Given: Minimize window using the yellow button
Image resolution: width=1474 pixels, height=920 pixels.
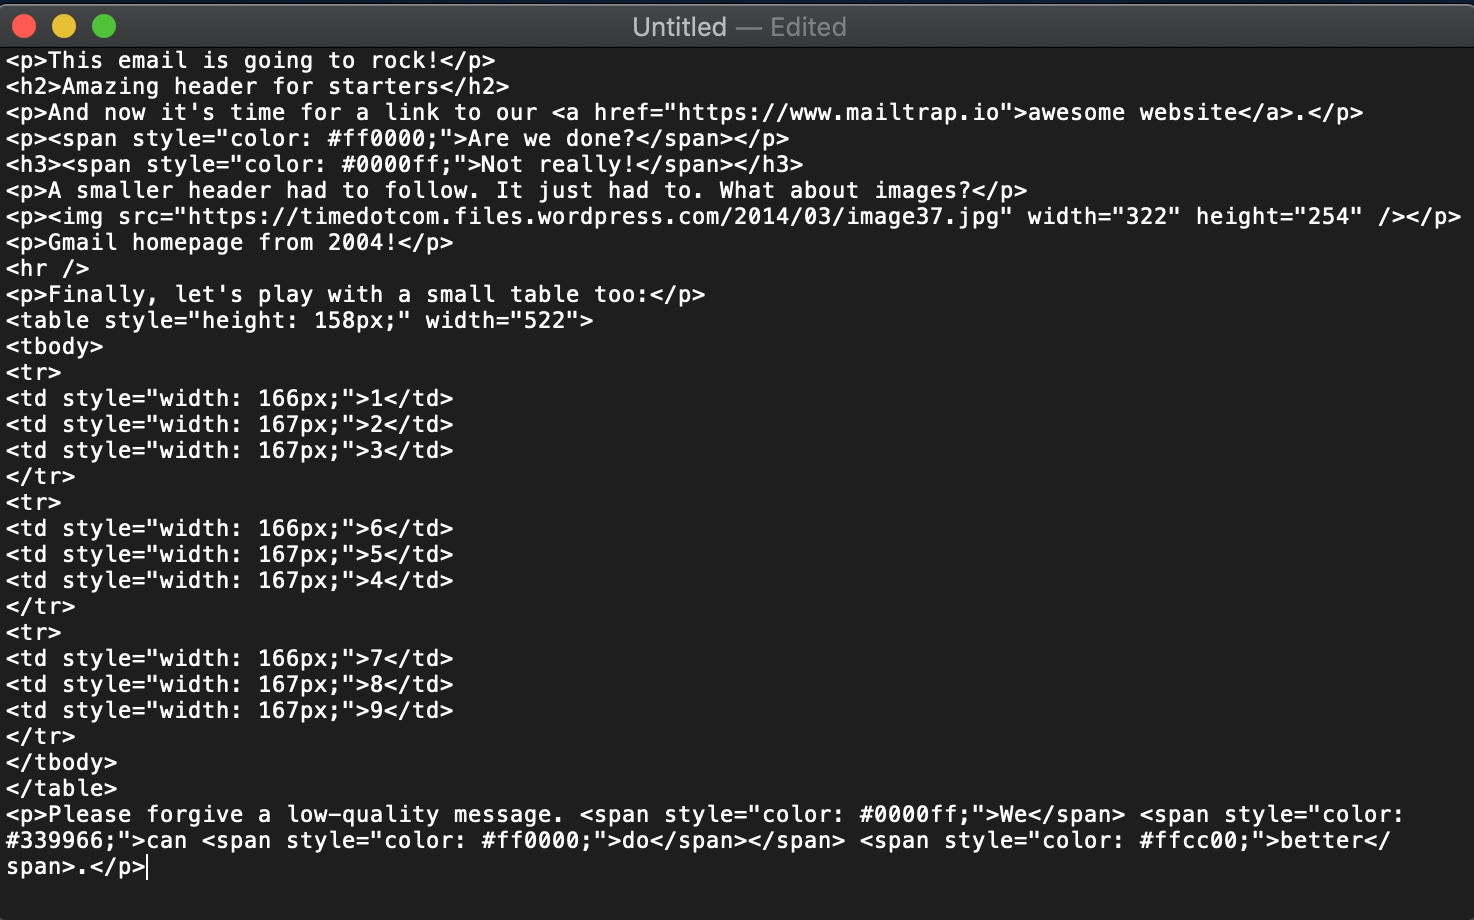Looking at the screenshot, I should coord(64,26).
